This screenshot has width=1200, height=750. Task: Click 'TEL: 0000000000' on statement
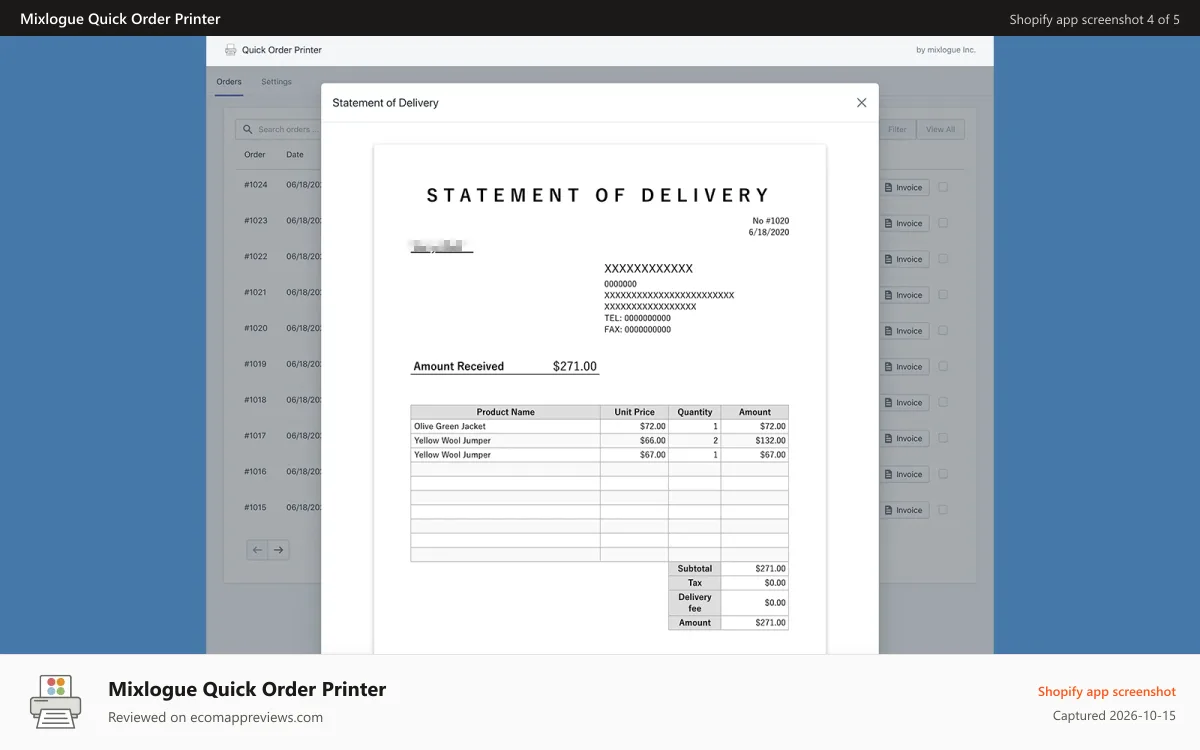pyautogui.click(x=638, y=318)
